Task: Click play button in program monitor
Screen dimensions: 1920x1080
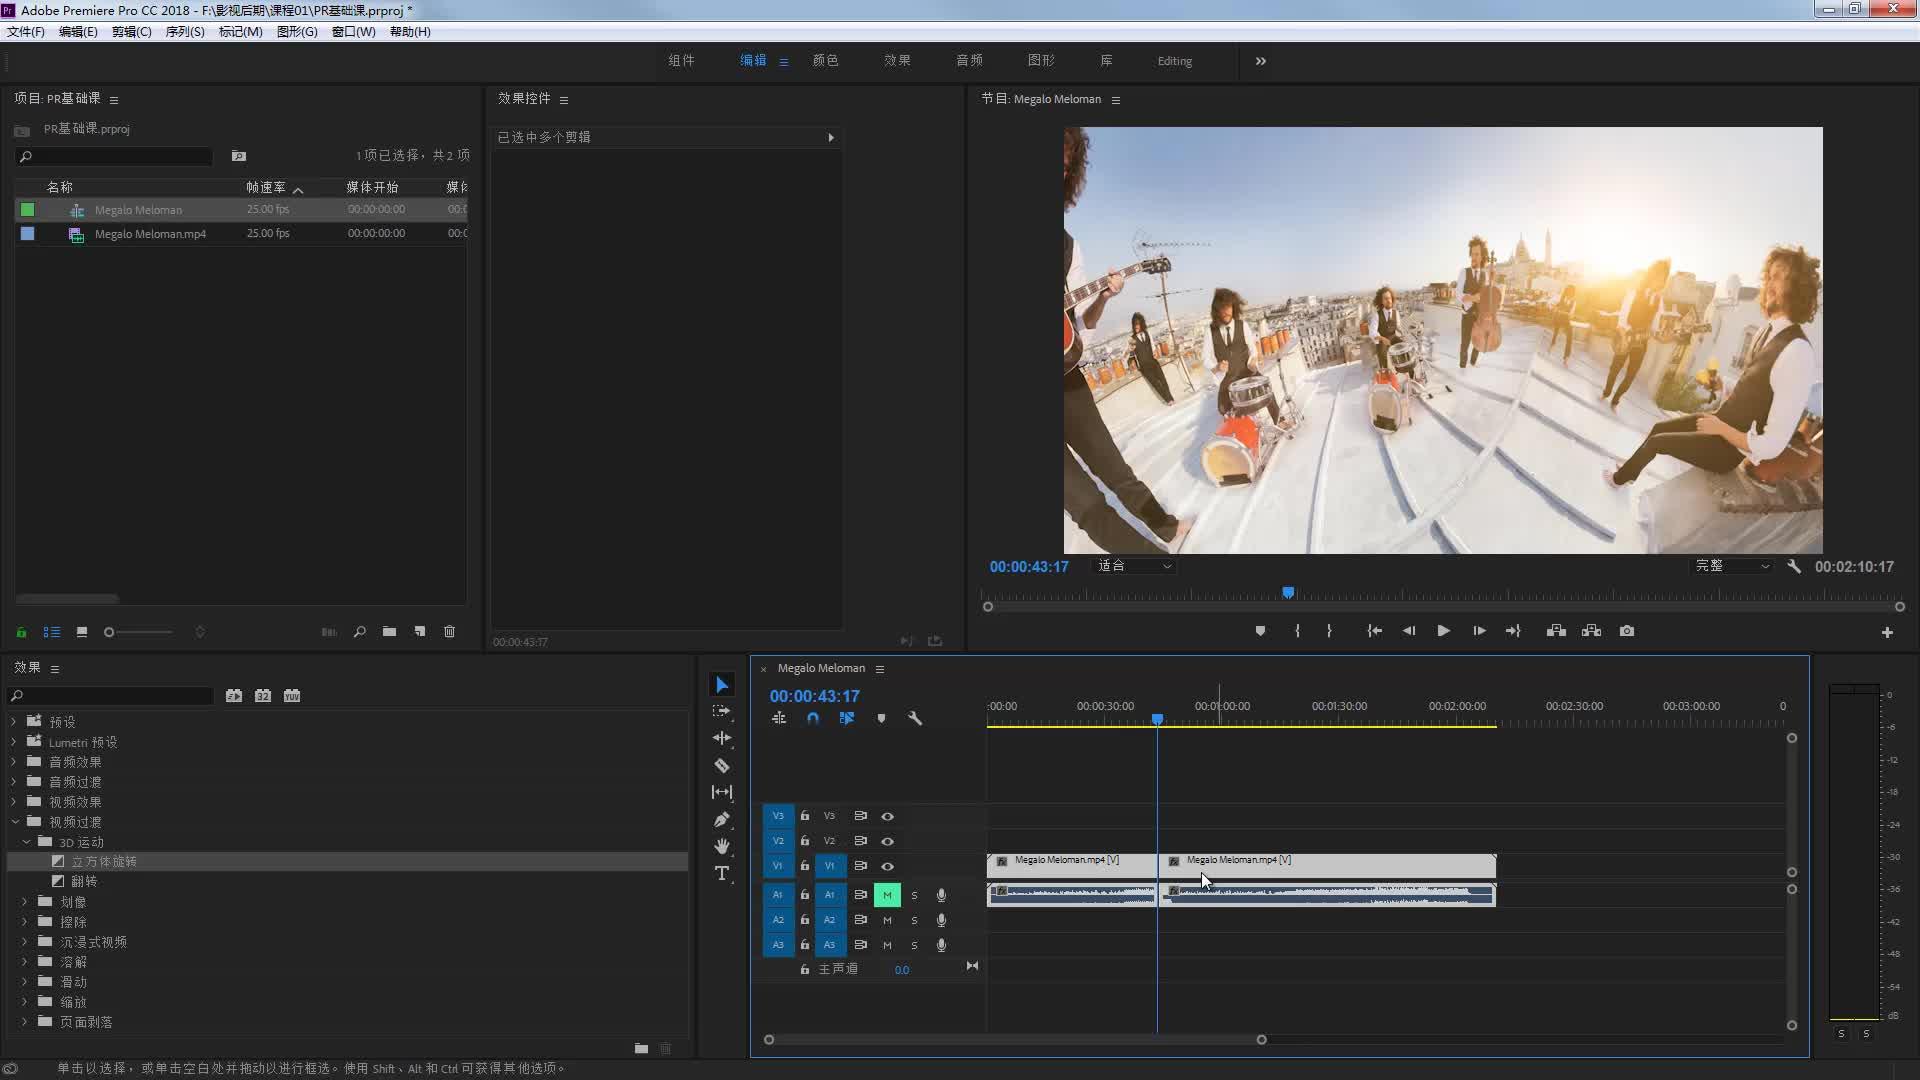Action: [1443, 630]
